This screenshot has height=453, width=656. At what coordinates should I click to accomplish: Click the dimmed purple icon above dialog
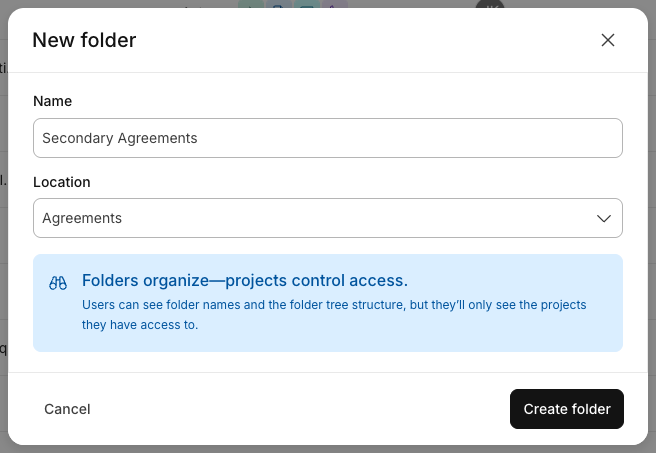(x=335, y=4)
